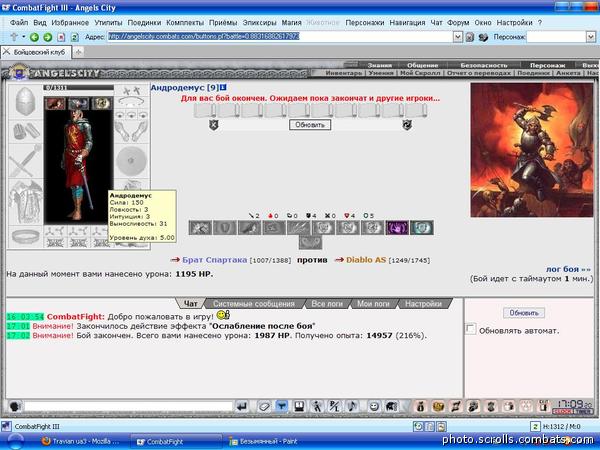Click the gloves equipment slot
This screenshot has height=450, width=600.
click(x=25, y=131)
